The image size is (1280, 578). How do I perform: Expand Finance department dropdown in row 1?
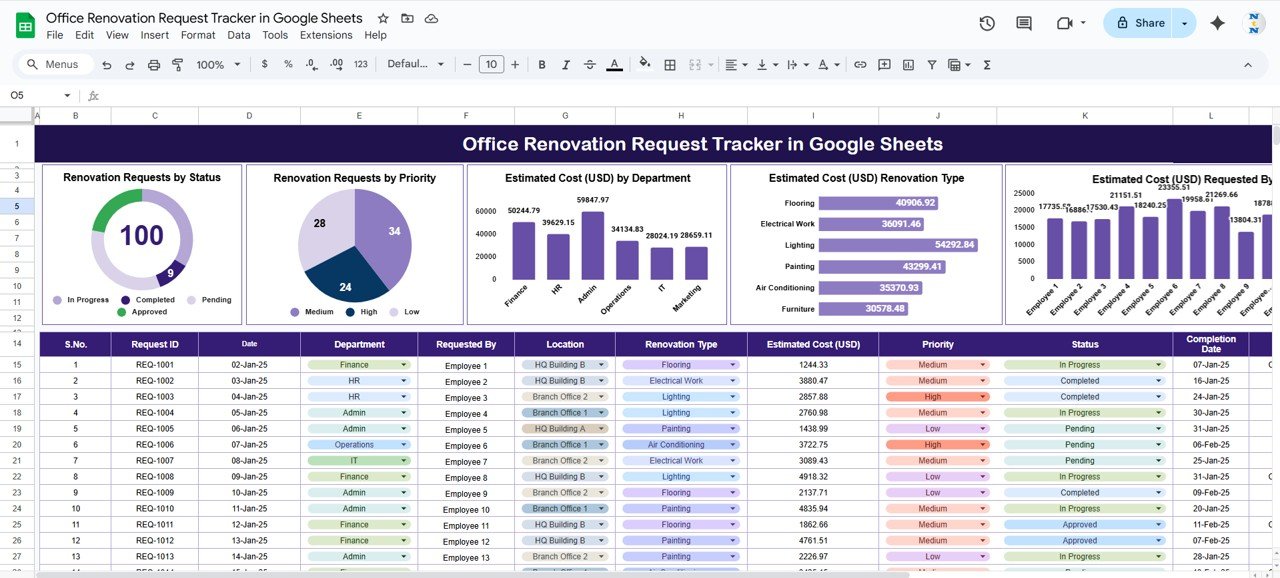coord(404,365)
